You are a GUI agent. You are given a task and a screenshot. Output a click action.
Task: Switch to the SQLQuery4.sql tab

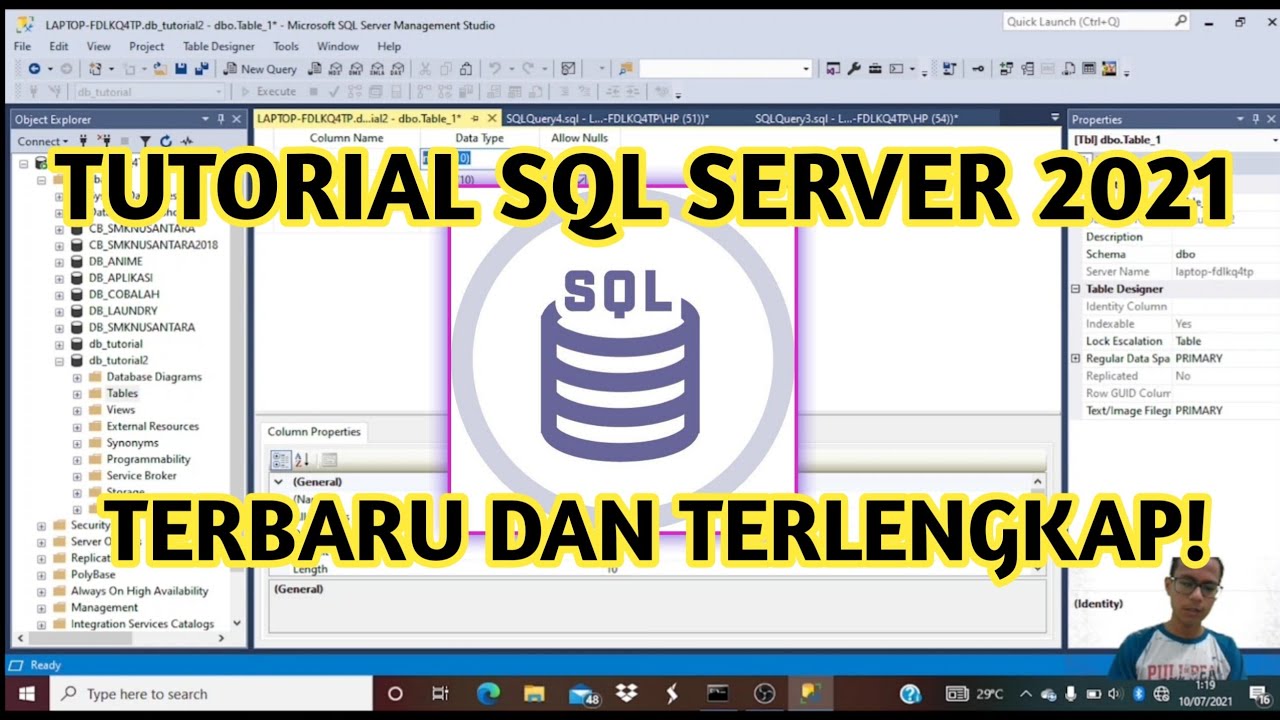pos(607,118)
